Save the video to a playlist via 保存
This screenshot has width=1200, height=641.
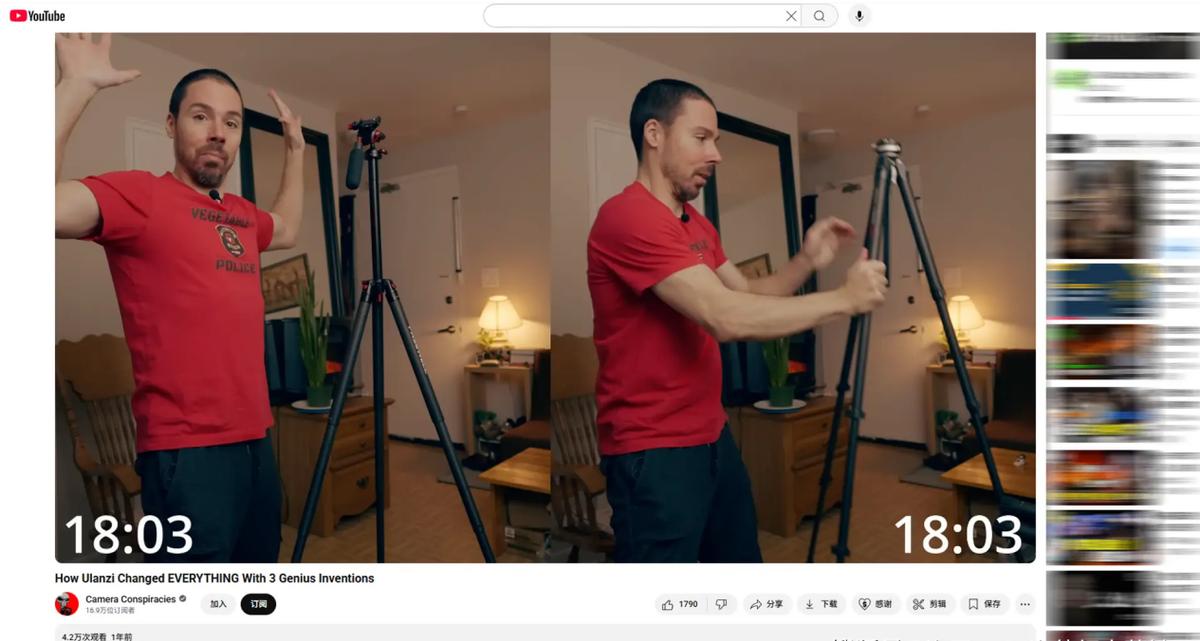click(x=984, y=604)
